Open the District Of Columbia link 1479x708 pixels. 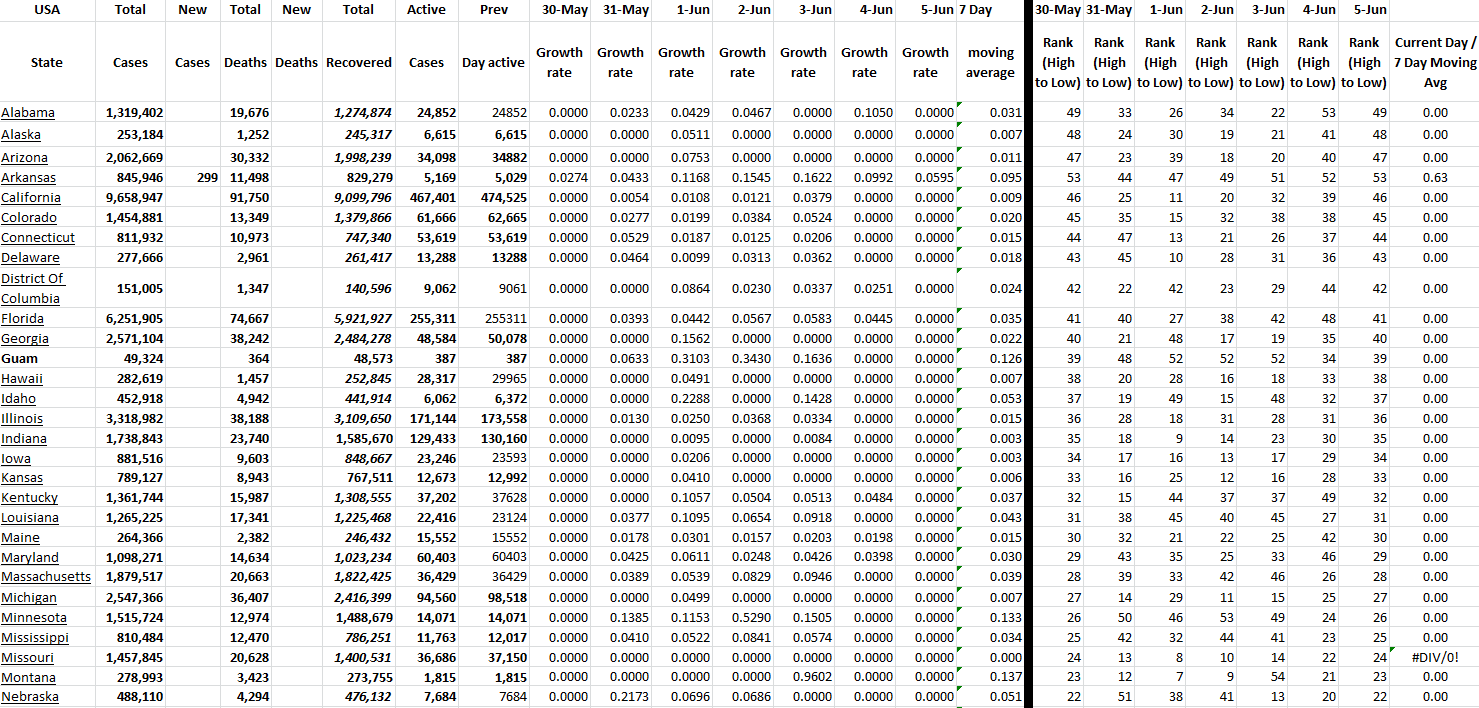32,288
